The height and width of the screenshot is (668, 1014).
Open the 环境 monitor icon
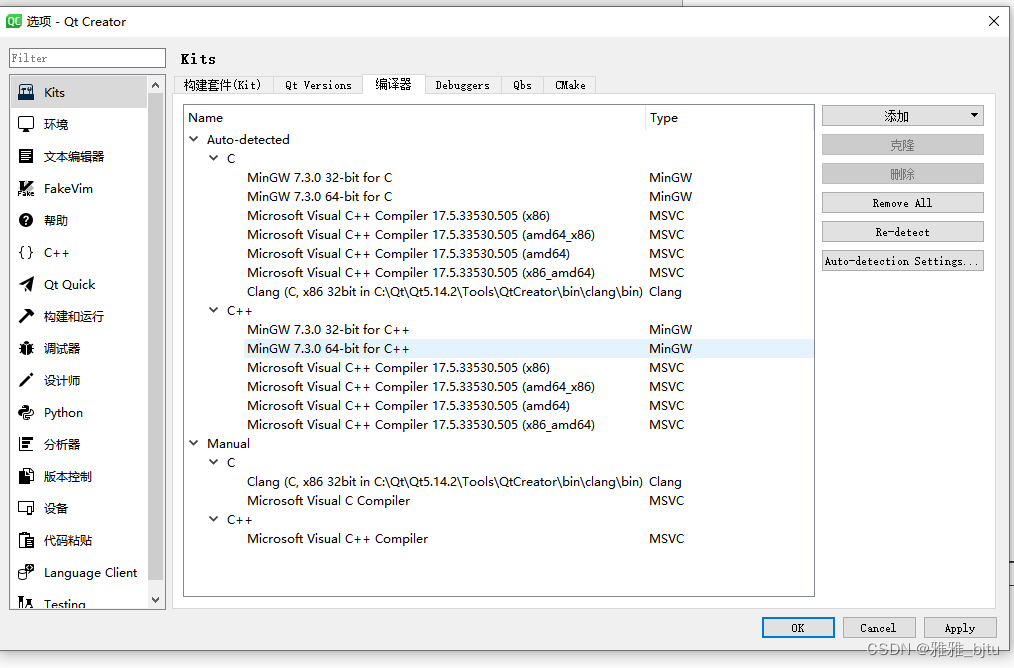(x=26, y=124)
